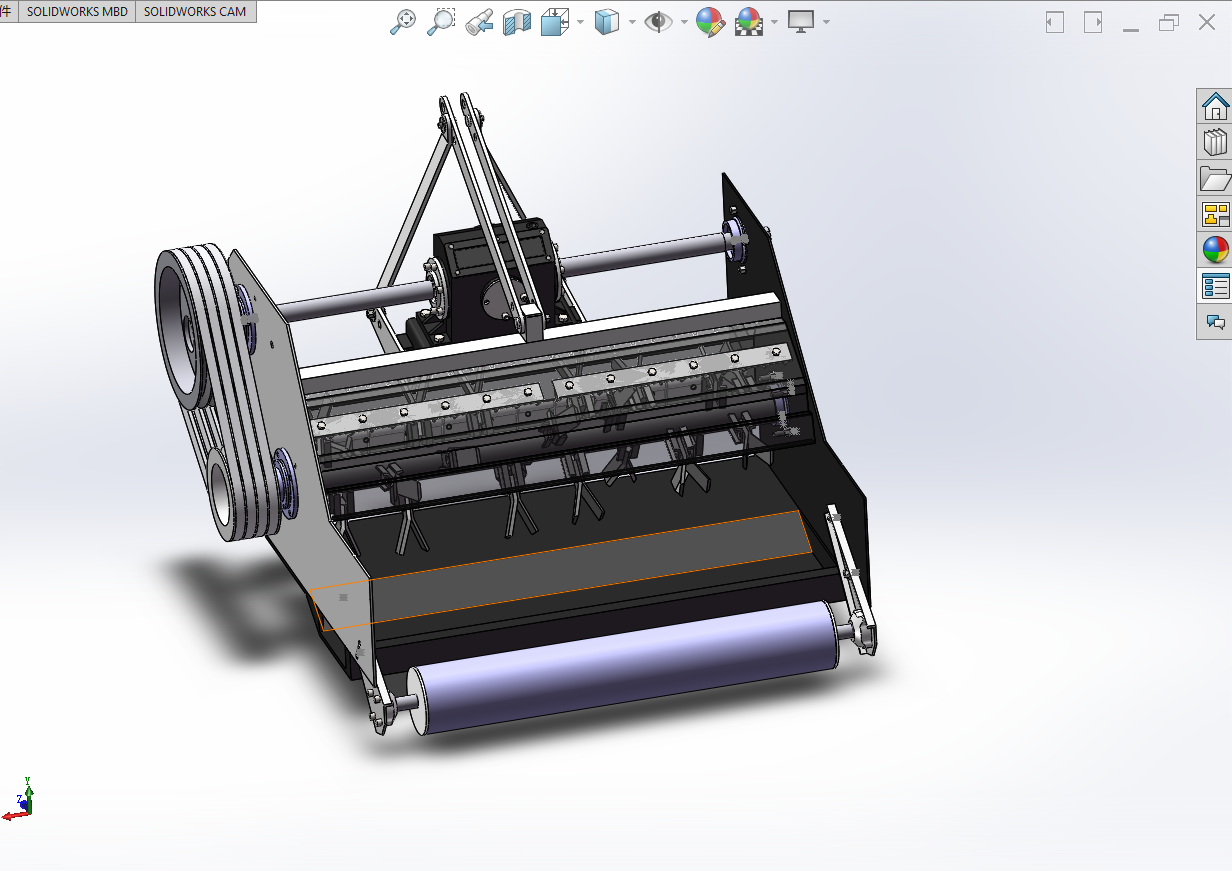Open the View Palette tab

click(x=1215, y=214)
